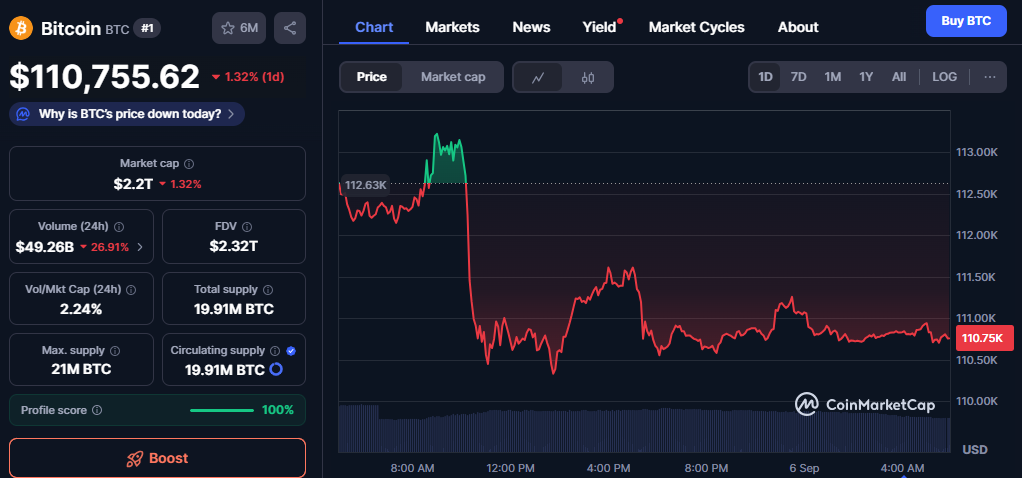Select the Price chart toggle
Viewport: 1022px width, 478px height.
372,77
